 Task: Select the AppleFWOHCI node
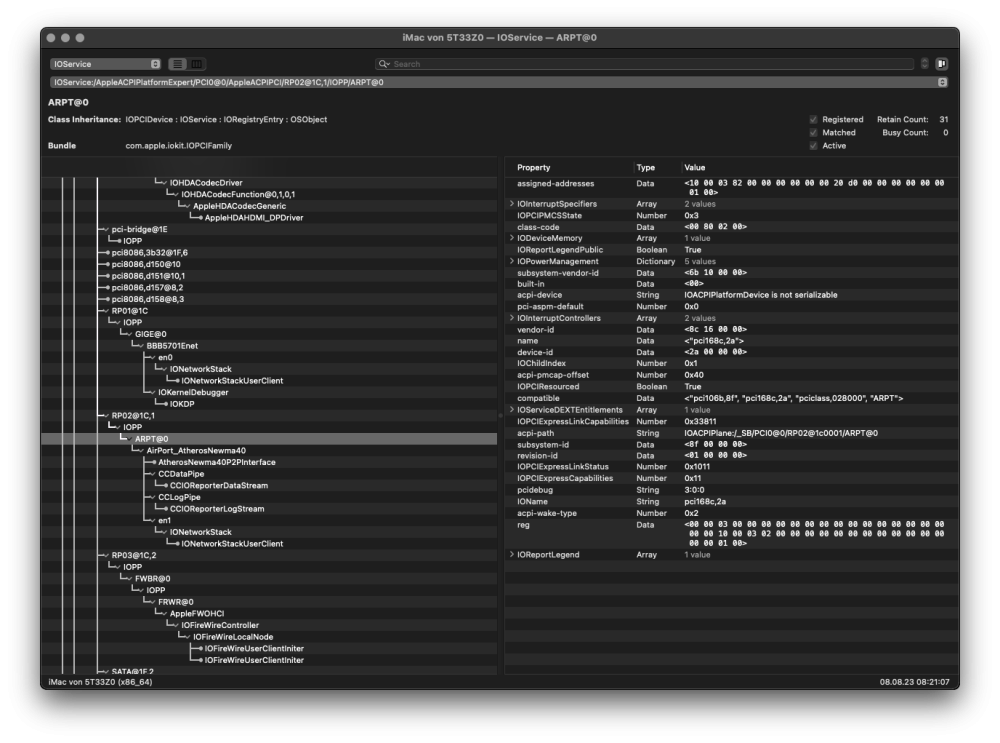[197, 614]
